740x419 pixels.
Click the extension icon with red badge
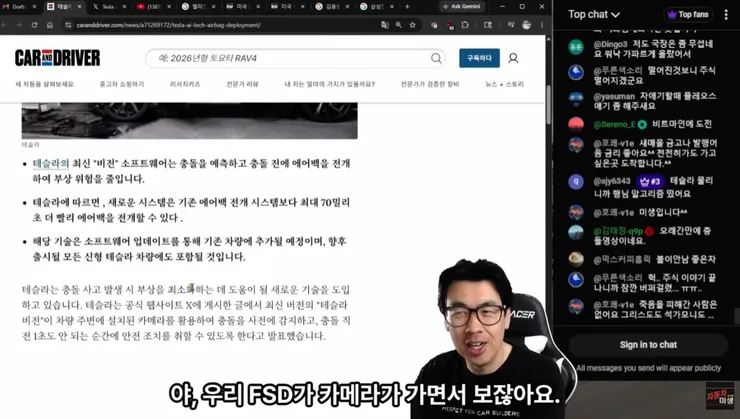(450, 25)
